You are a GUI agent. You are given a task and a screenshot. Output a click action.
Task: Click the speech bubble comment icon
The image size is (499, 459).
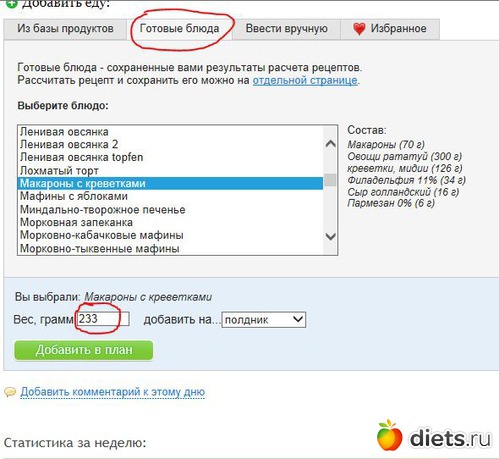pyautogui.click(x=10, y=392)
